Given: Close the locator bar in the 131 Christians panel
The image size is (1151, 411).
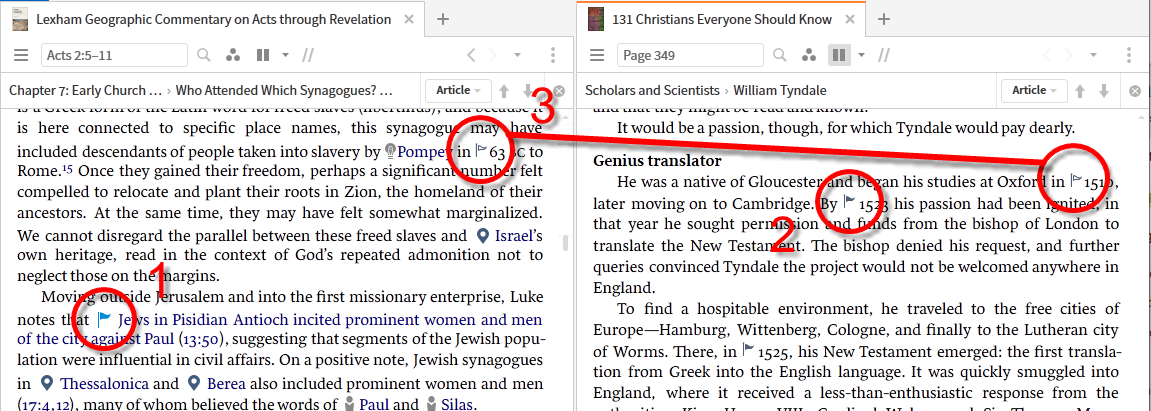Looking at the screenshot, I should 1135,91.
